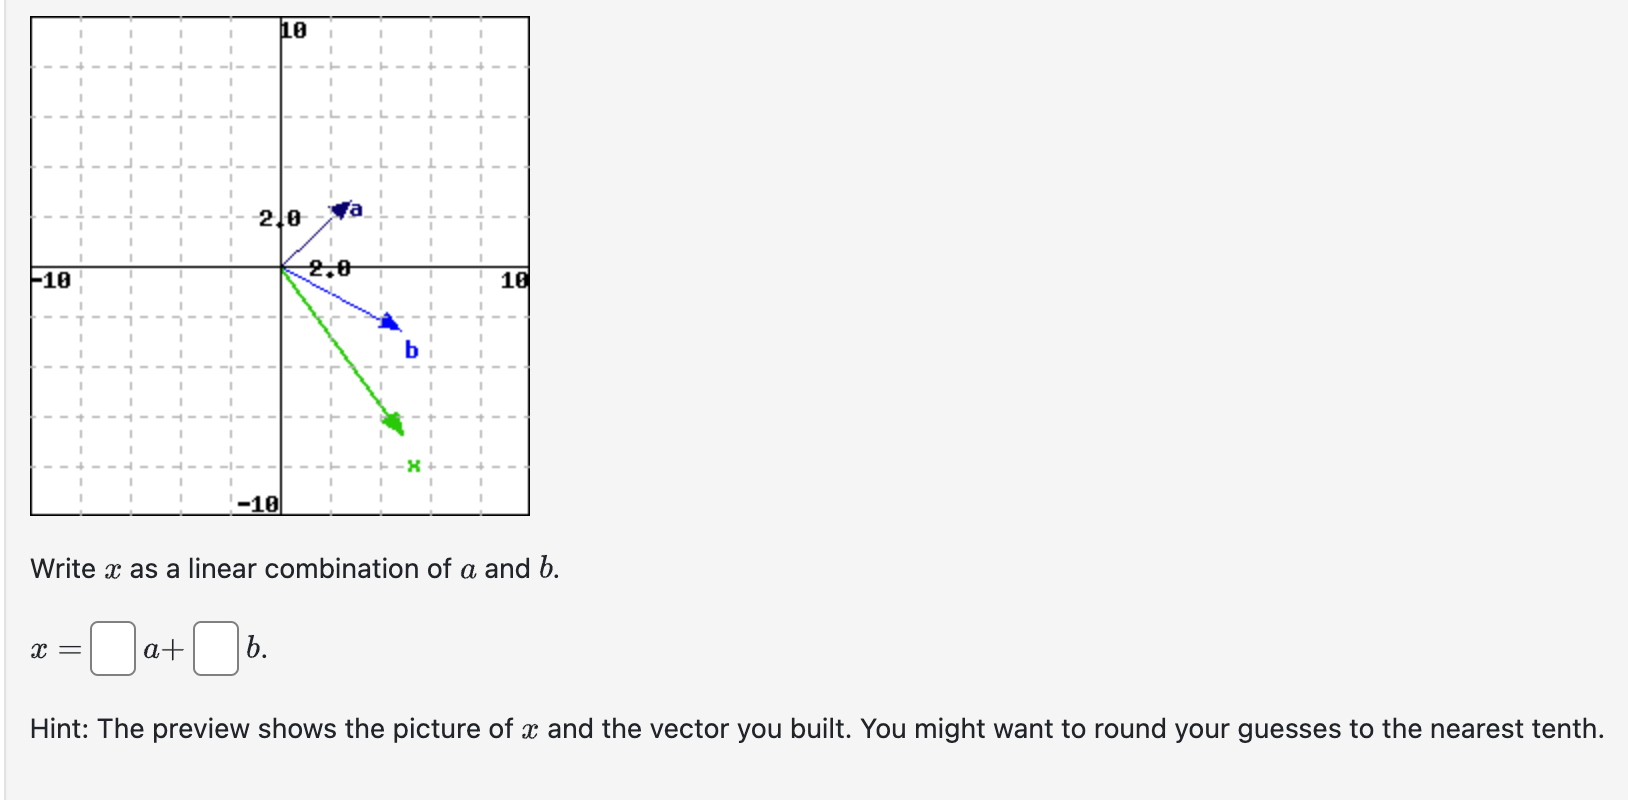Click the arrowhead of vector b
The image size is (1628, 800).
click(390, 322)
